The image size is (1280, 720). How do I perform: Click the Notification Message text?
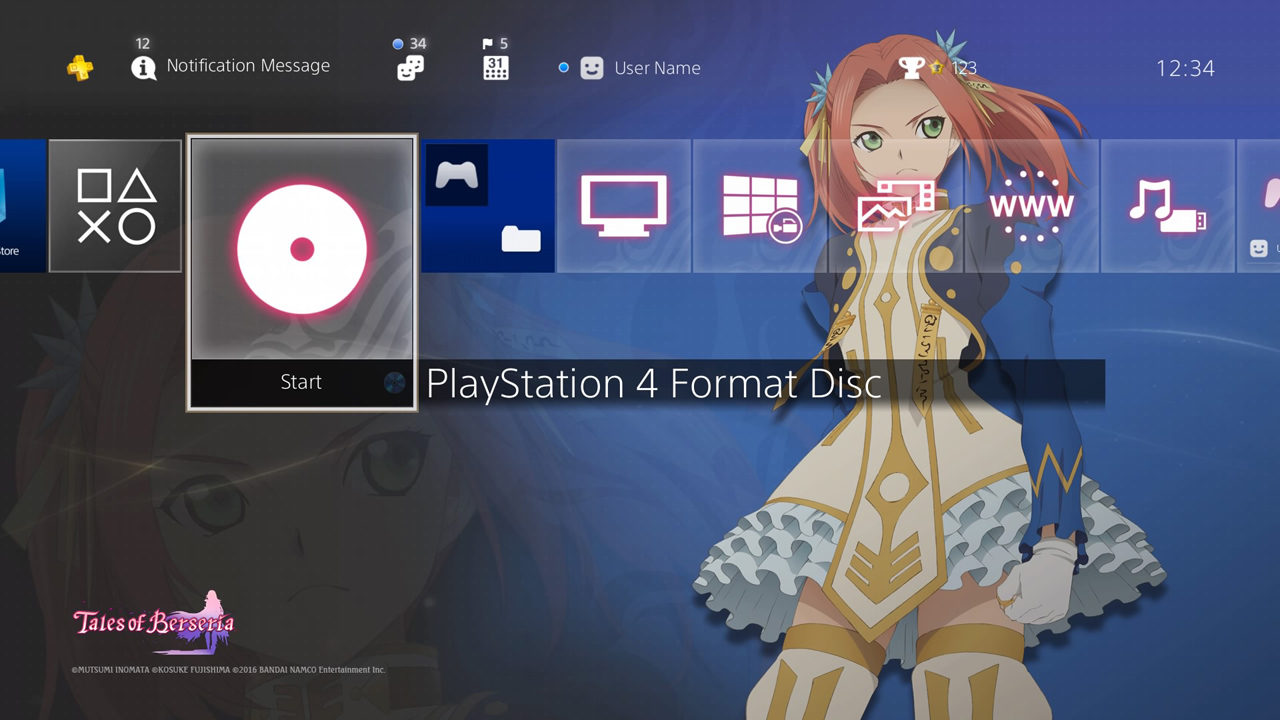tap(248, 66)
